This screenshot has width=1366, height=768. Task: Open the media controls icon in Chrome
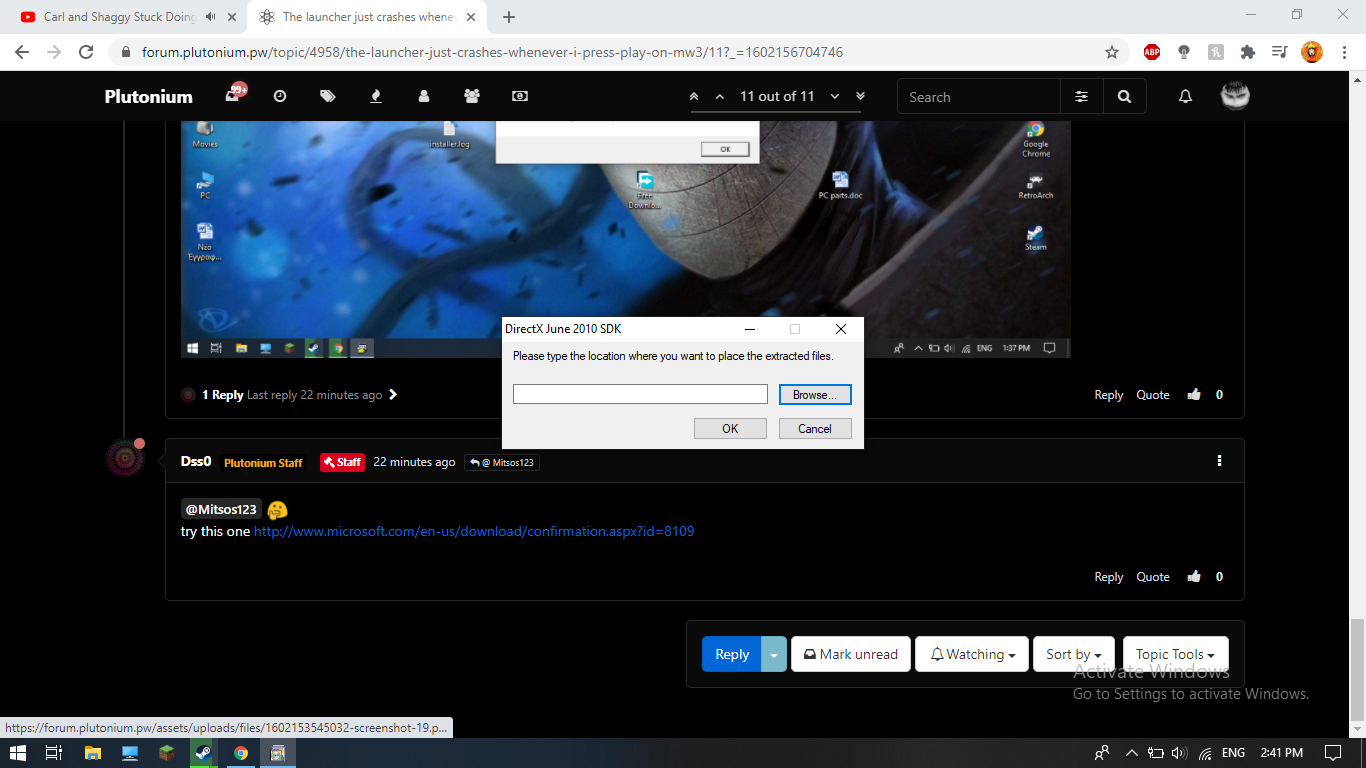1279,52
